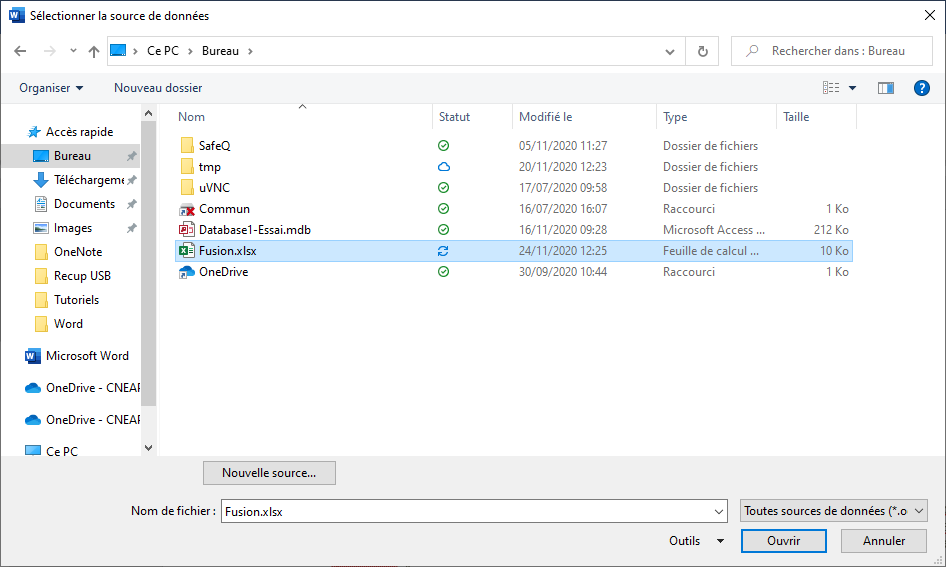
Task: Toggle the preview pane icon
Action: pos(885,88)
